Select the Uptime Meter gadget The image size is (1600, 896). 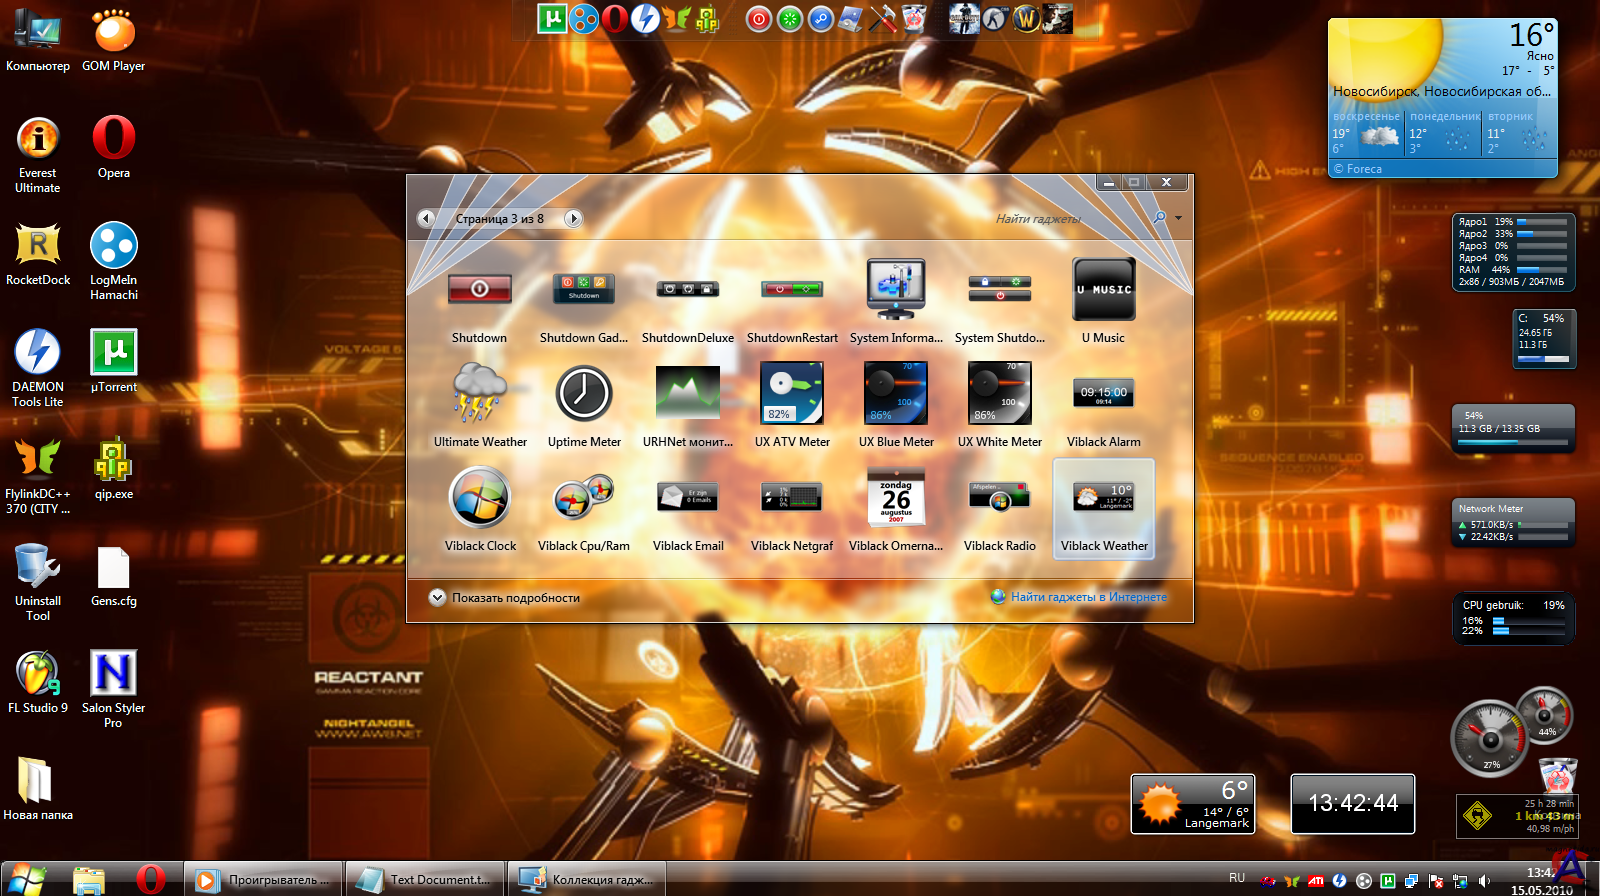(x=584, y=393)
